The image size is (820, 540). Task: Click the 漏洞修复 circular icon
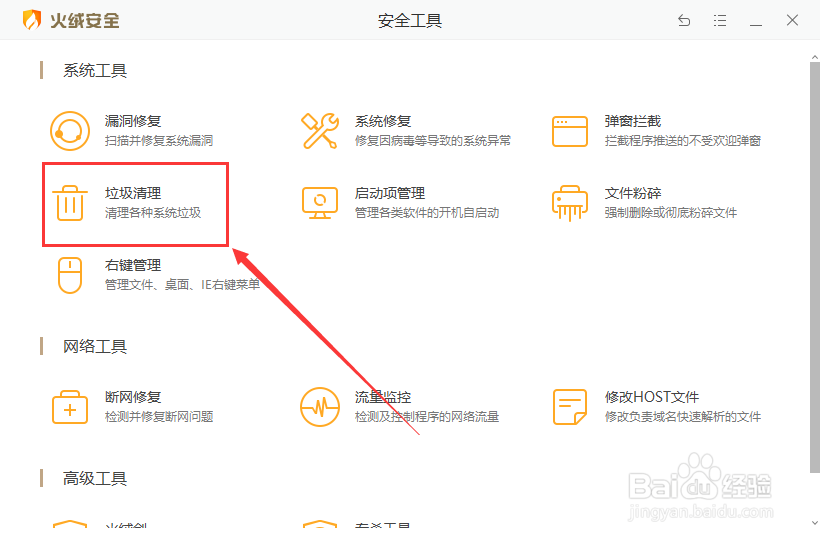point(70,131)
